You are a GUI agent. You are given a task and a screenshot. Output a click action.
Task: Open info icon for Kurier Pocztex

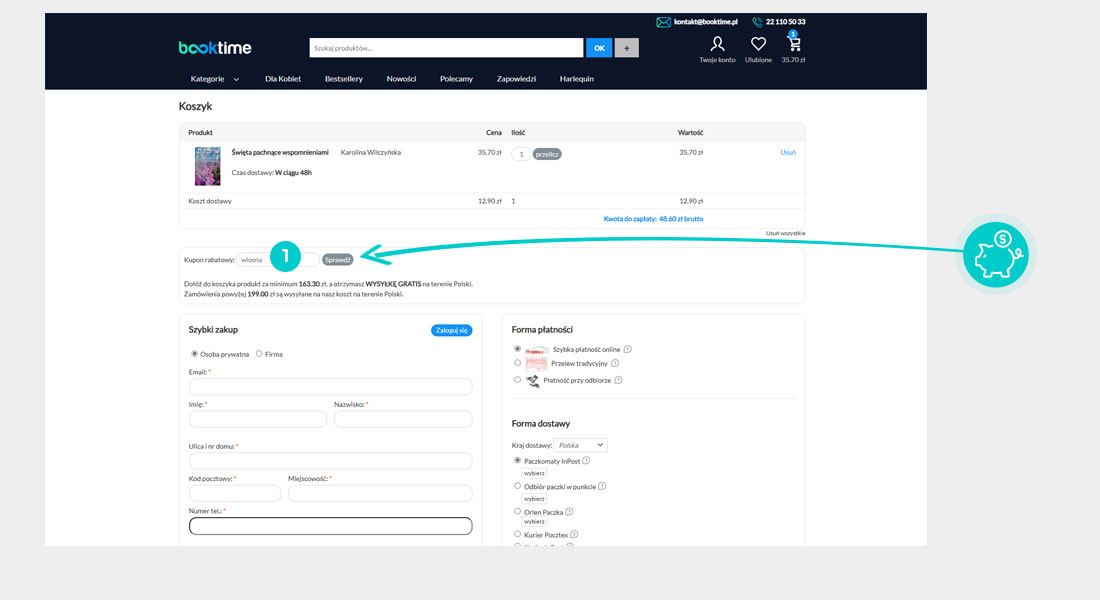click(x=574, y=535)
